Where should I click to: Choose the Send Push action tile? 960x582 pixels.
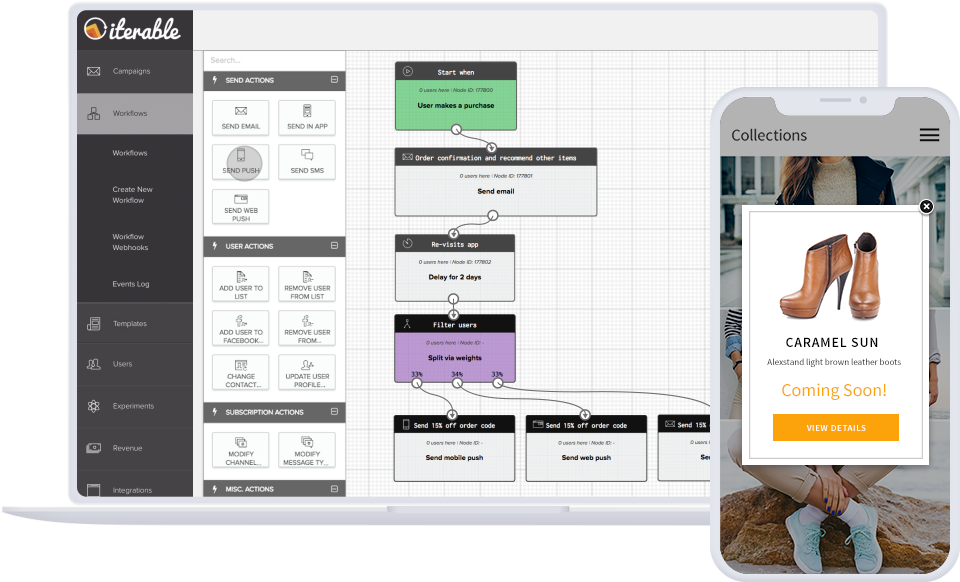tap(241, 161)
